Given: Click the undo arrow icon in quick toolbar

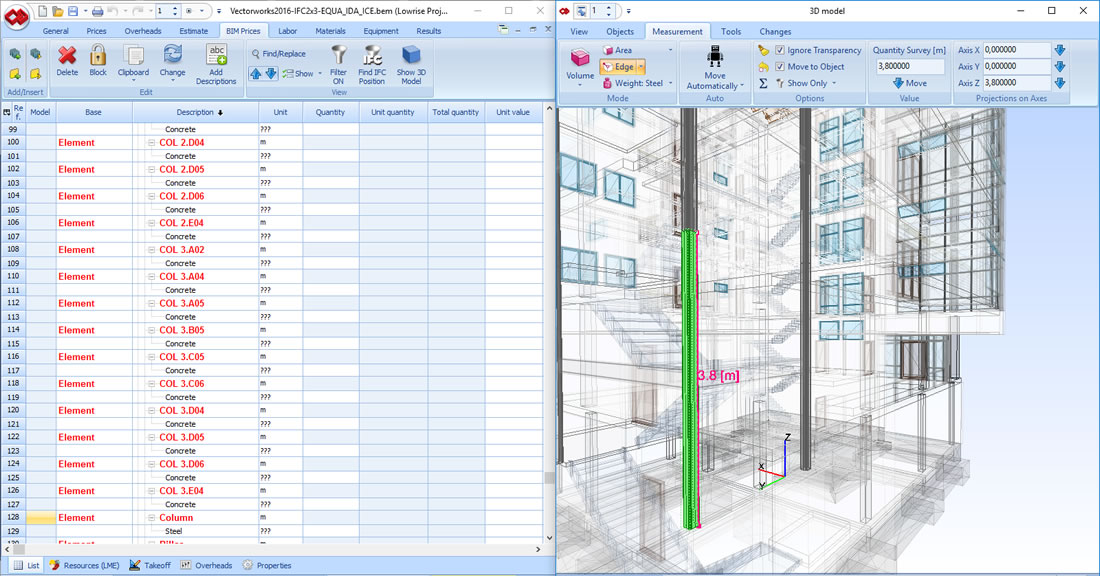Looking at the screenshot, I should [x=113, y=11].
